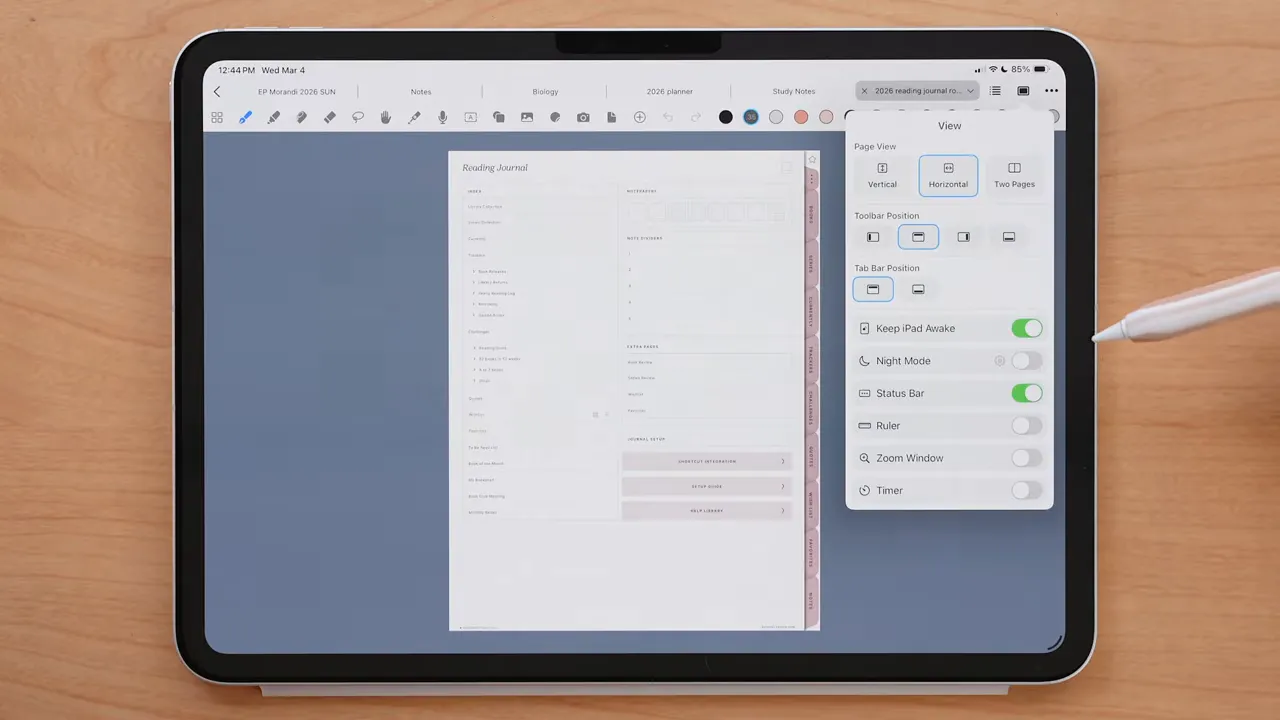Set toolbar position to right side

click(964, 237)
